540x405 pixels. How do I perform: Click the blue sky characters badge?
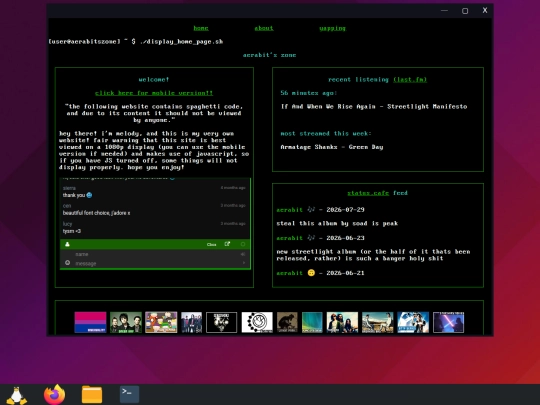click(413, 322)
